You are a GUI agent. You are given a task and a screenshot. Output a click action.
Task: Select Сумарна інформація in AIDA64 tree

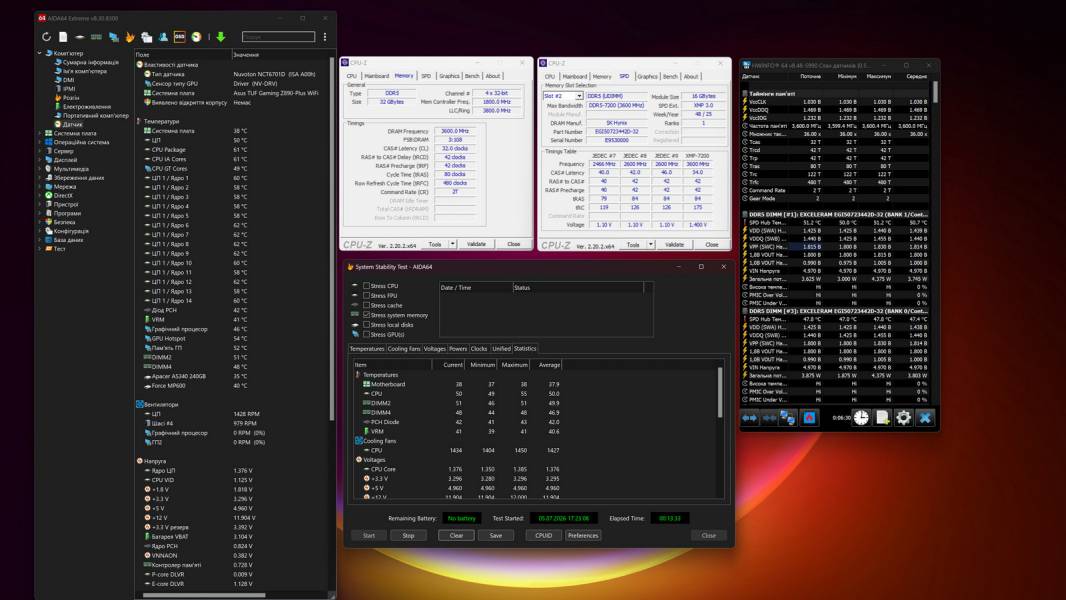pyautogui.click(x=90, y=62)
